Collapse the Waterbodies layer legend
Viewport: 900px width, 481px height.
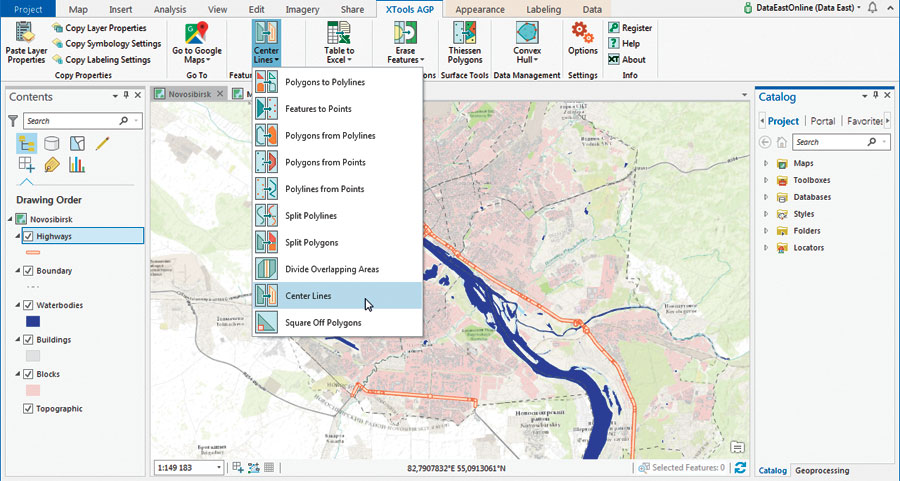pyautogui.click(x=18, y=305)
